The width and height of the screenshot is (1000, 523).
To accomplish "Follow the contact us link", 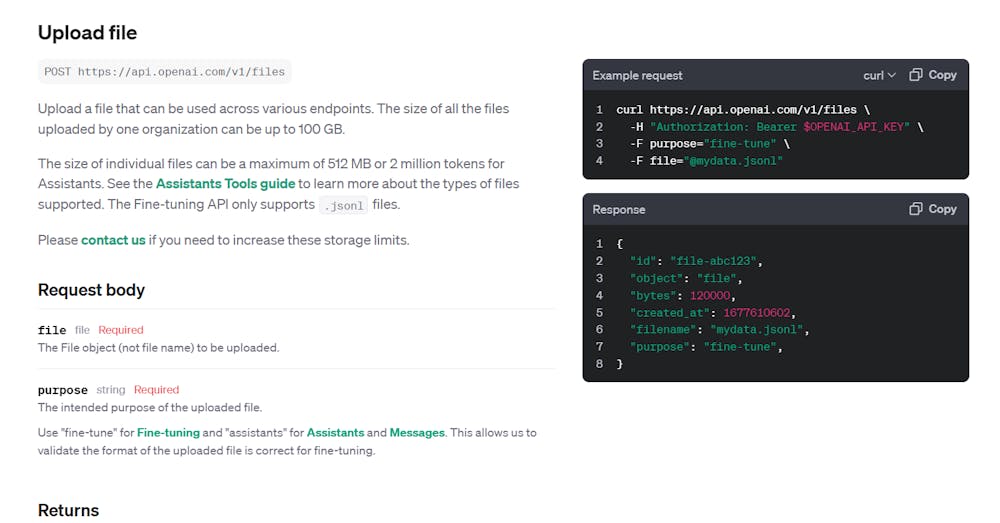I will coord(113,240).
